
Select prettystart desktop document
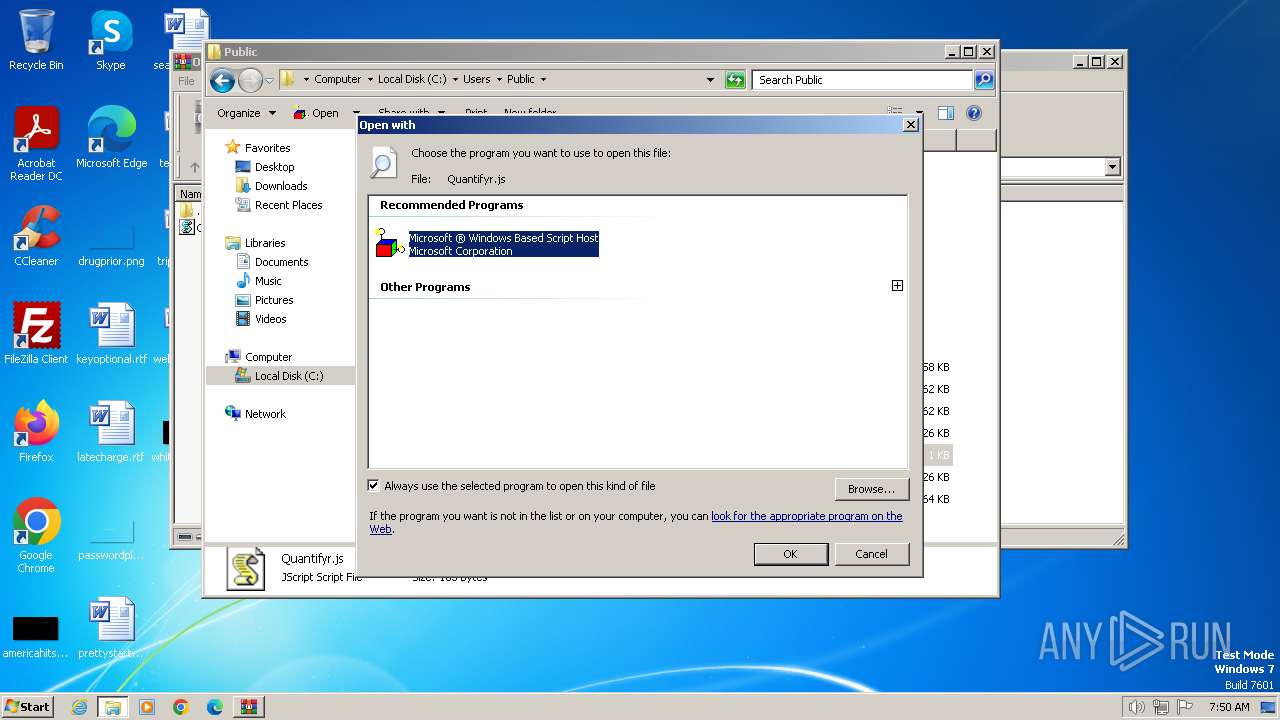[111, 629]
